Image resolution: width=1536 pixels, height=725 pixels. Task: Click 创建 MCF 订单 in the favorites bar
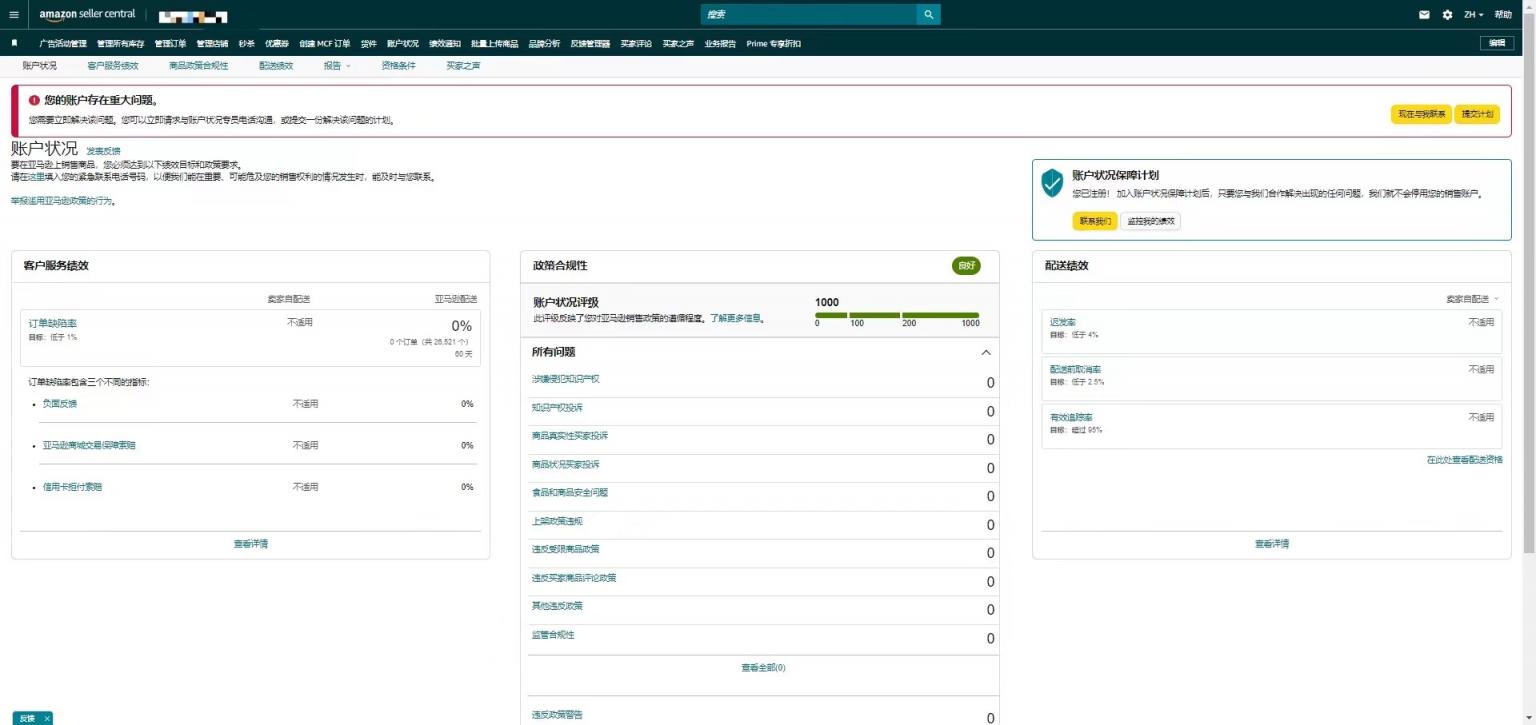(x=325, y=44)
